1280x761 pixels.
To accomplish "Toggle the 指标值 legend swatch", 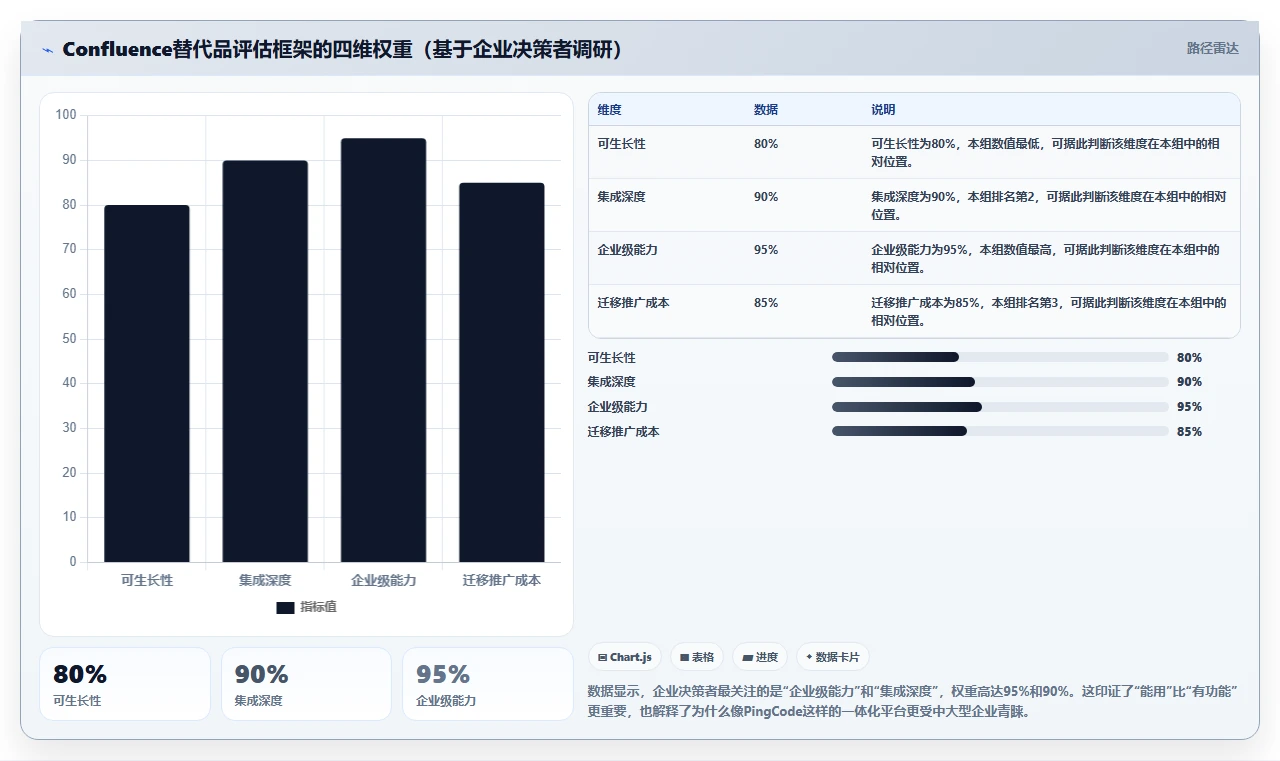I will click(285, 608).
